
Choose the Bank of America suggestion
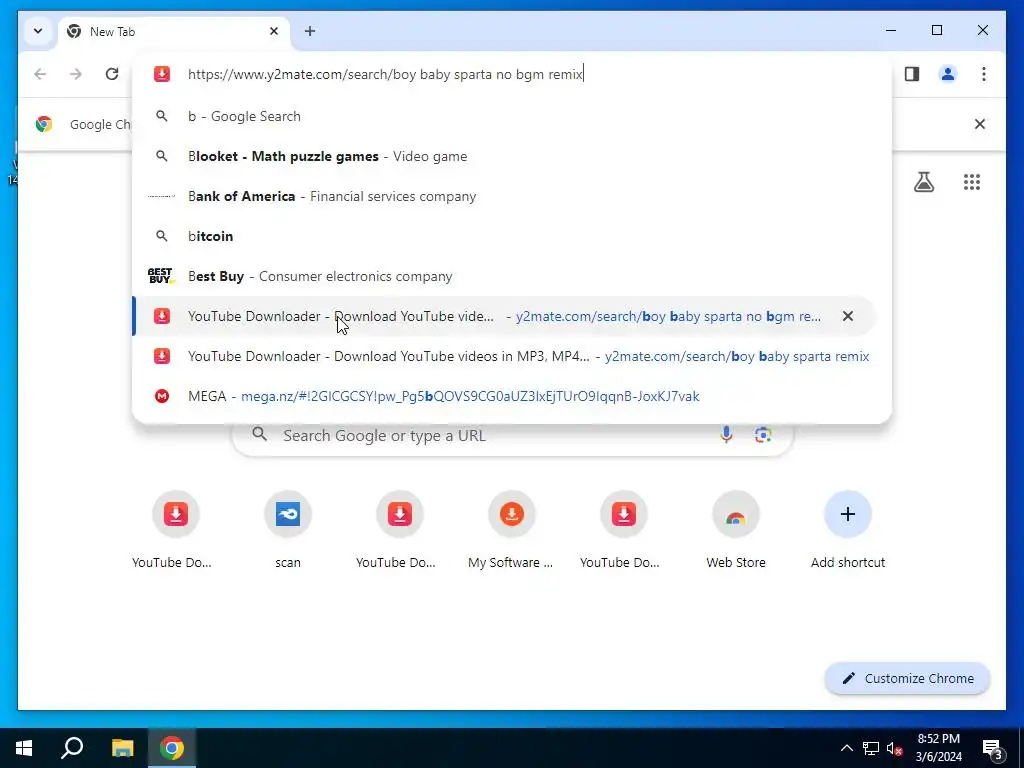(x=512, y=196)
